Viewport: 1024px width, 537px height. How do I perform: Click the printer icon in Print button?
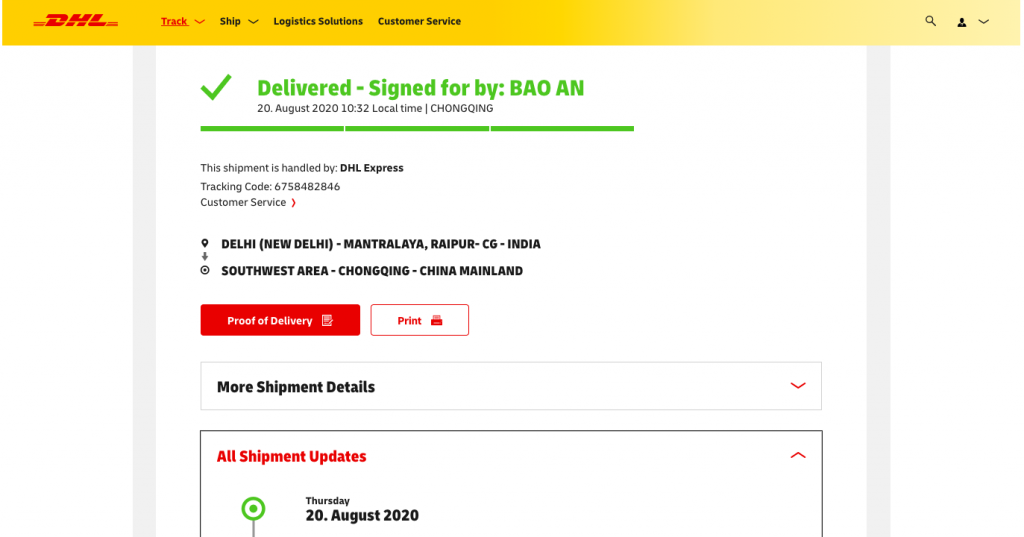point(437,320)
